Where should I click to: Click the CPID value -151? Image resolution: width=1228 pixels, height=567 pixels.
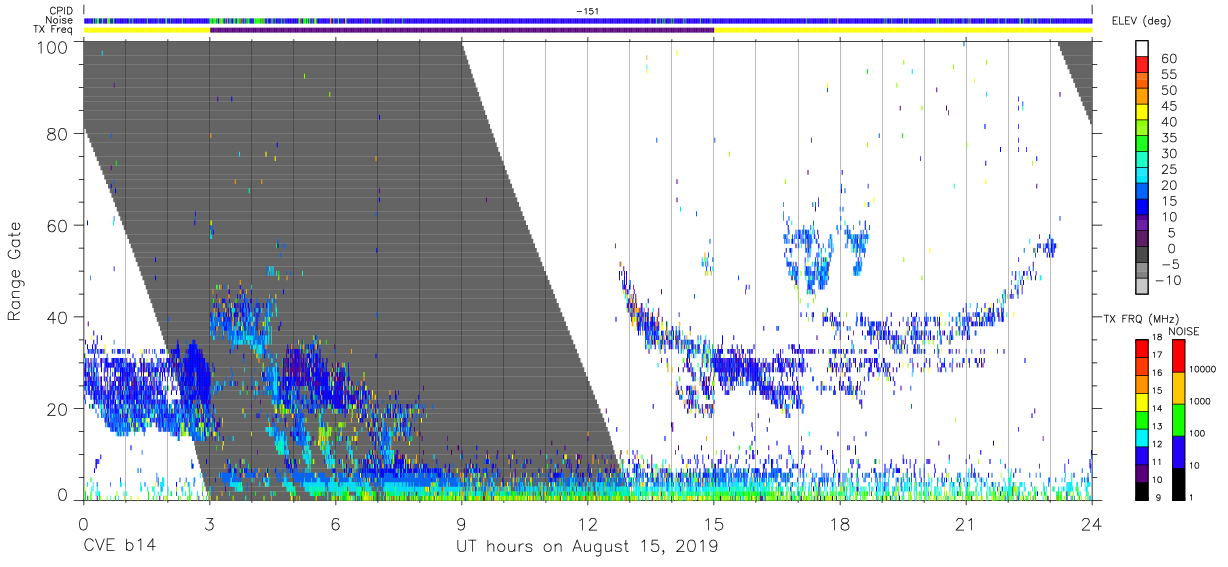(588, 10)
